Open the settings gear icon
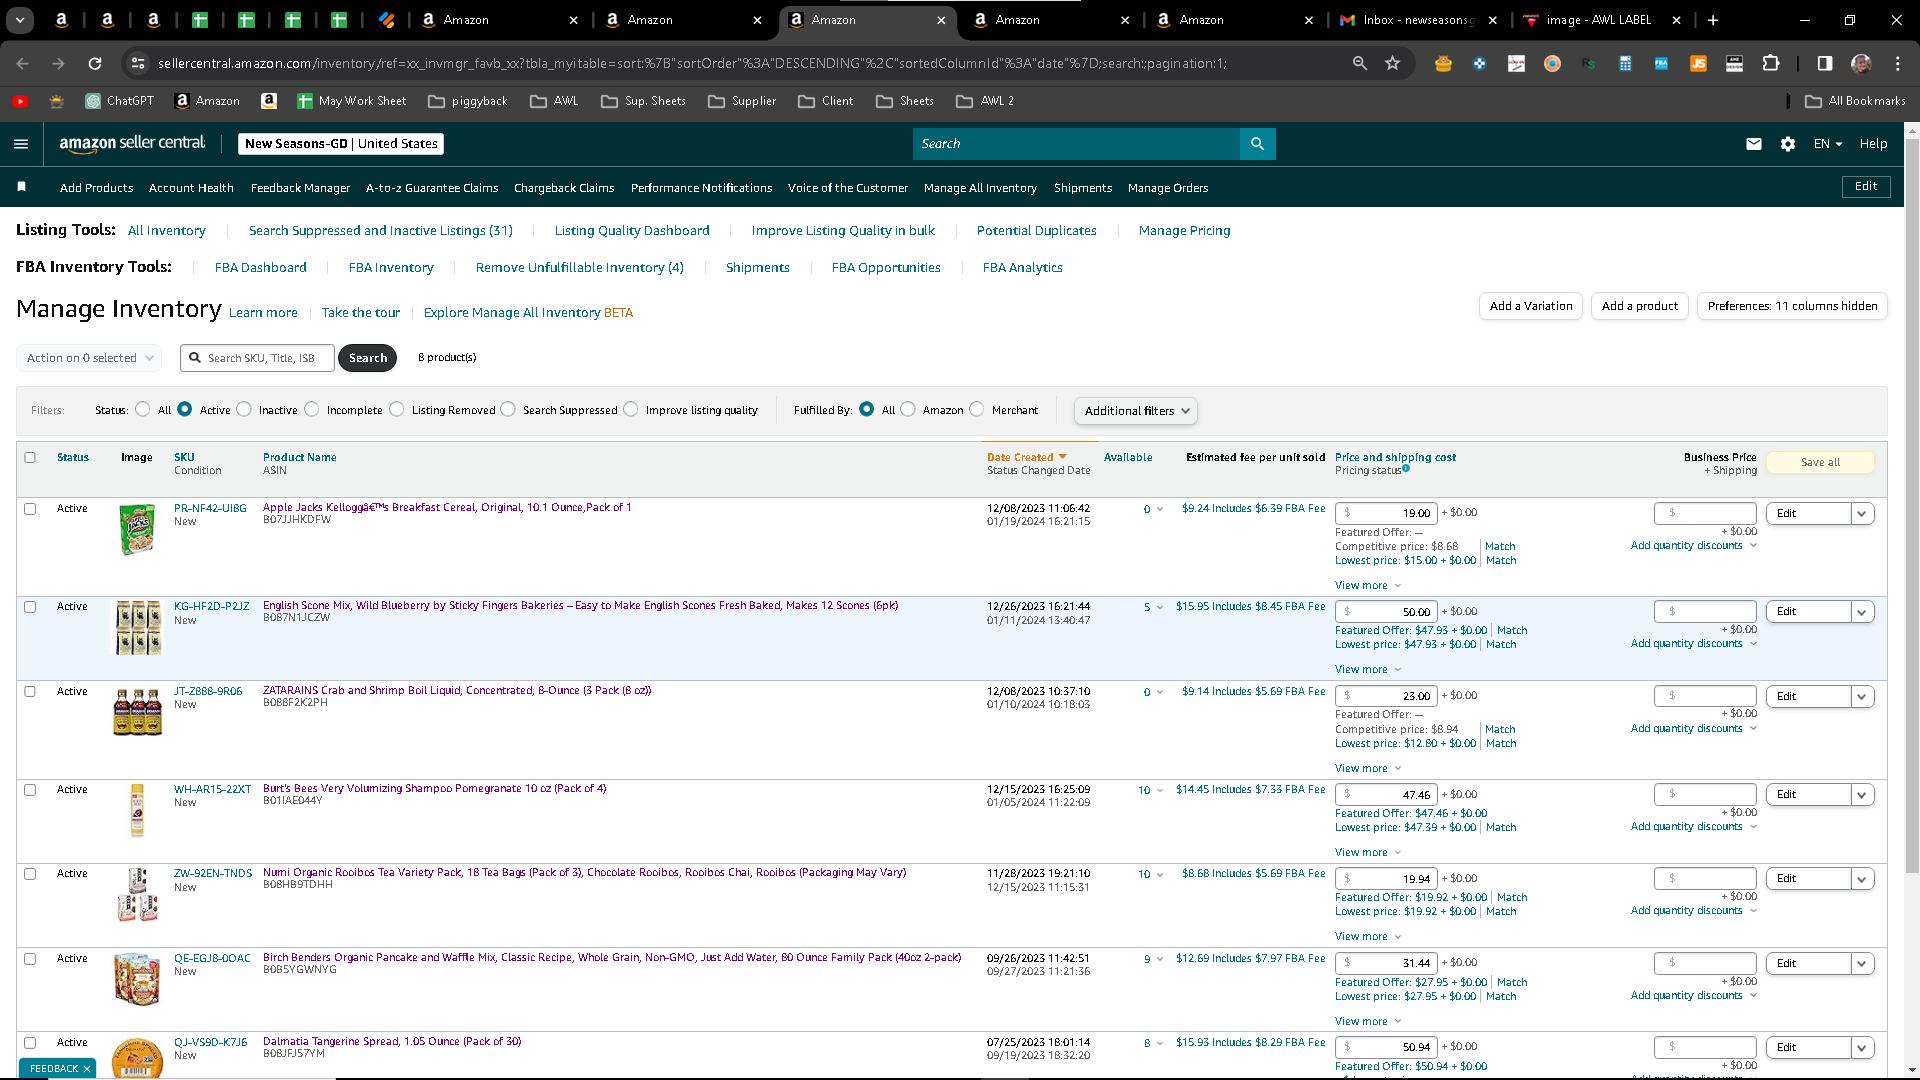1920x1080 pixels. coord(1788,144)
